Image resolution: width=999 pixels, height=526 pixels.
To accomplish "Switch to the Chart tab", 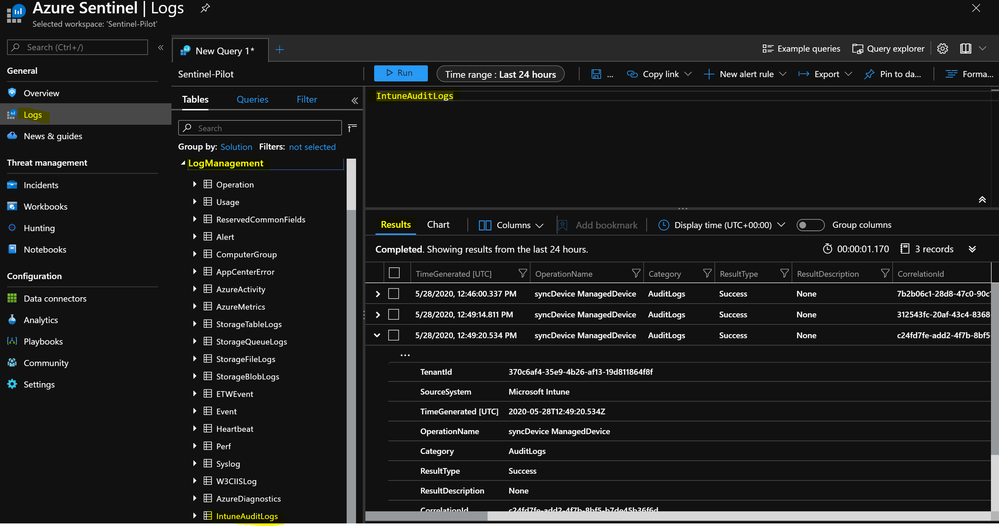I will (x=438, y=225).
